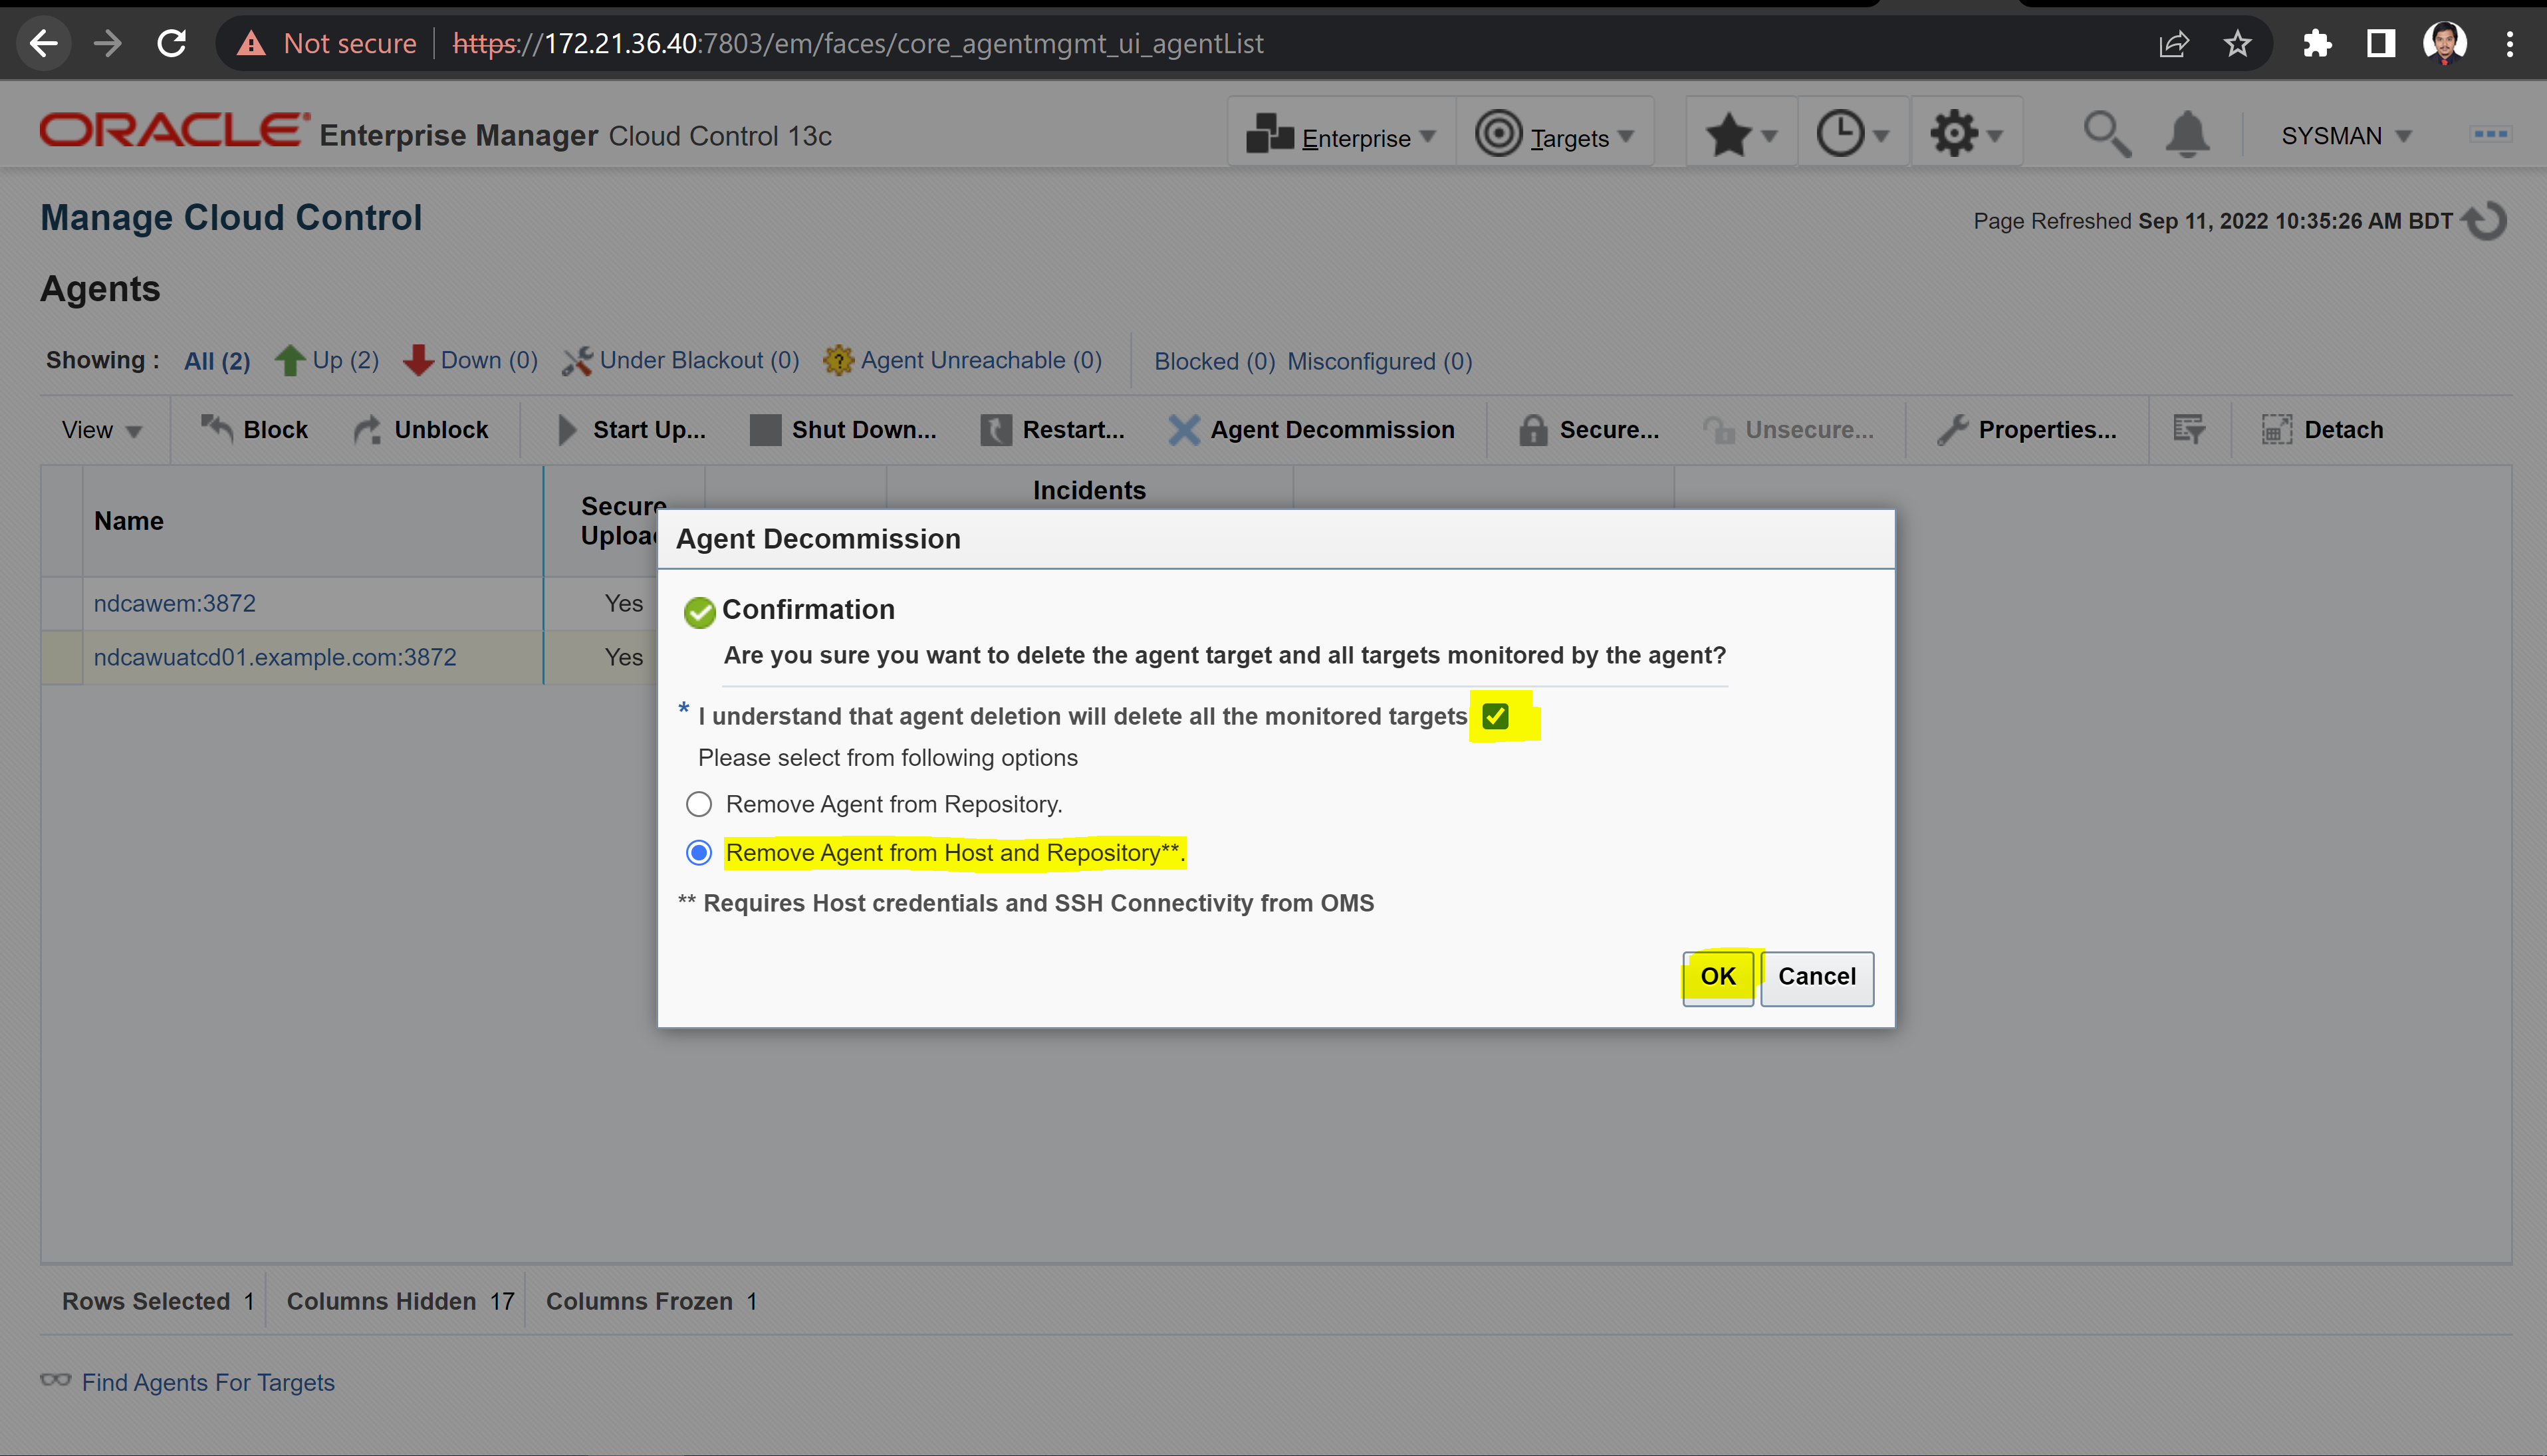Filter agents by Down (0)
This screenshot has height=1456, width=2547.
click(x=471, y=361)
